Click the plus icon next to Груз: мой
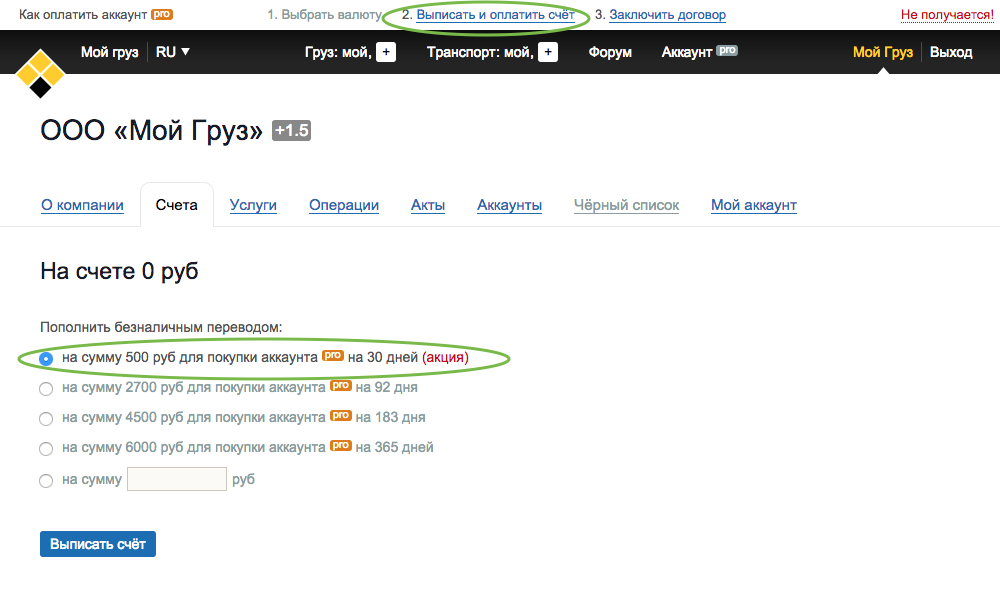 pos(386,52)
